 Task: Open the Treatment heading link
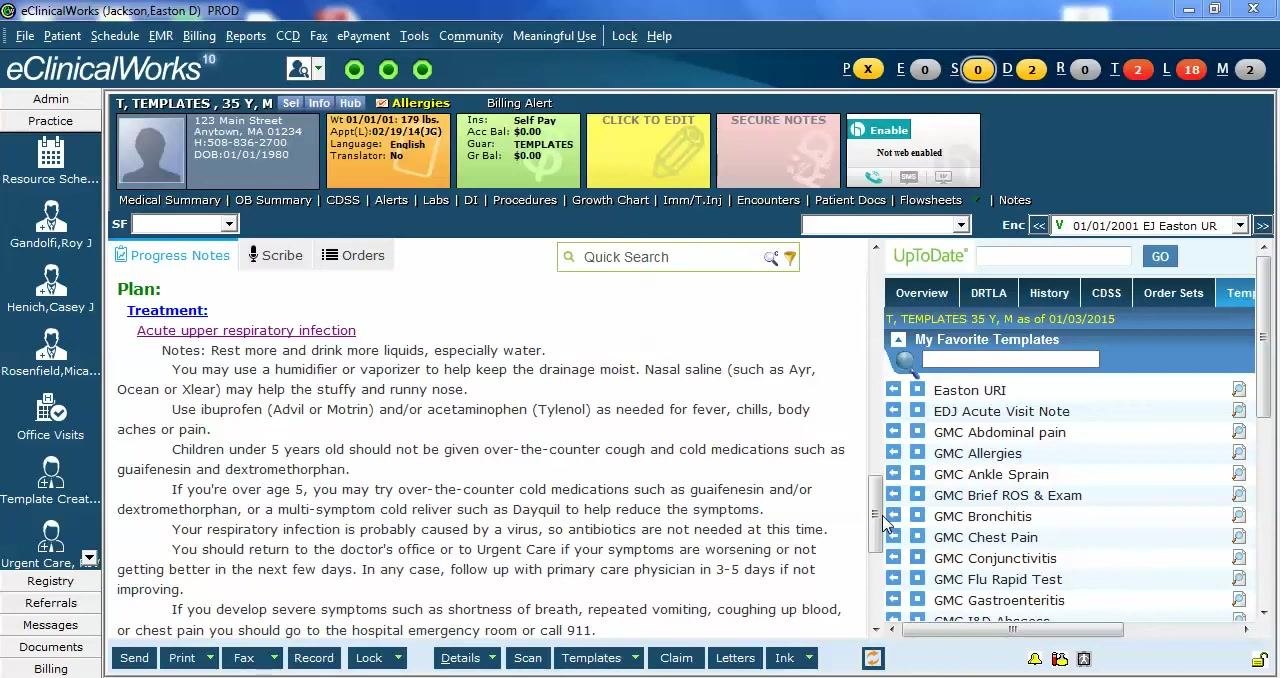tap(167, 310)
